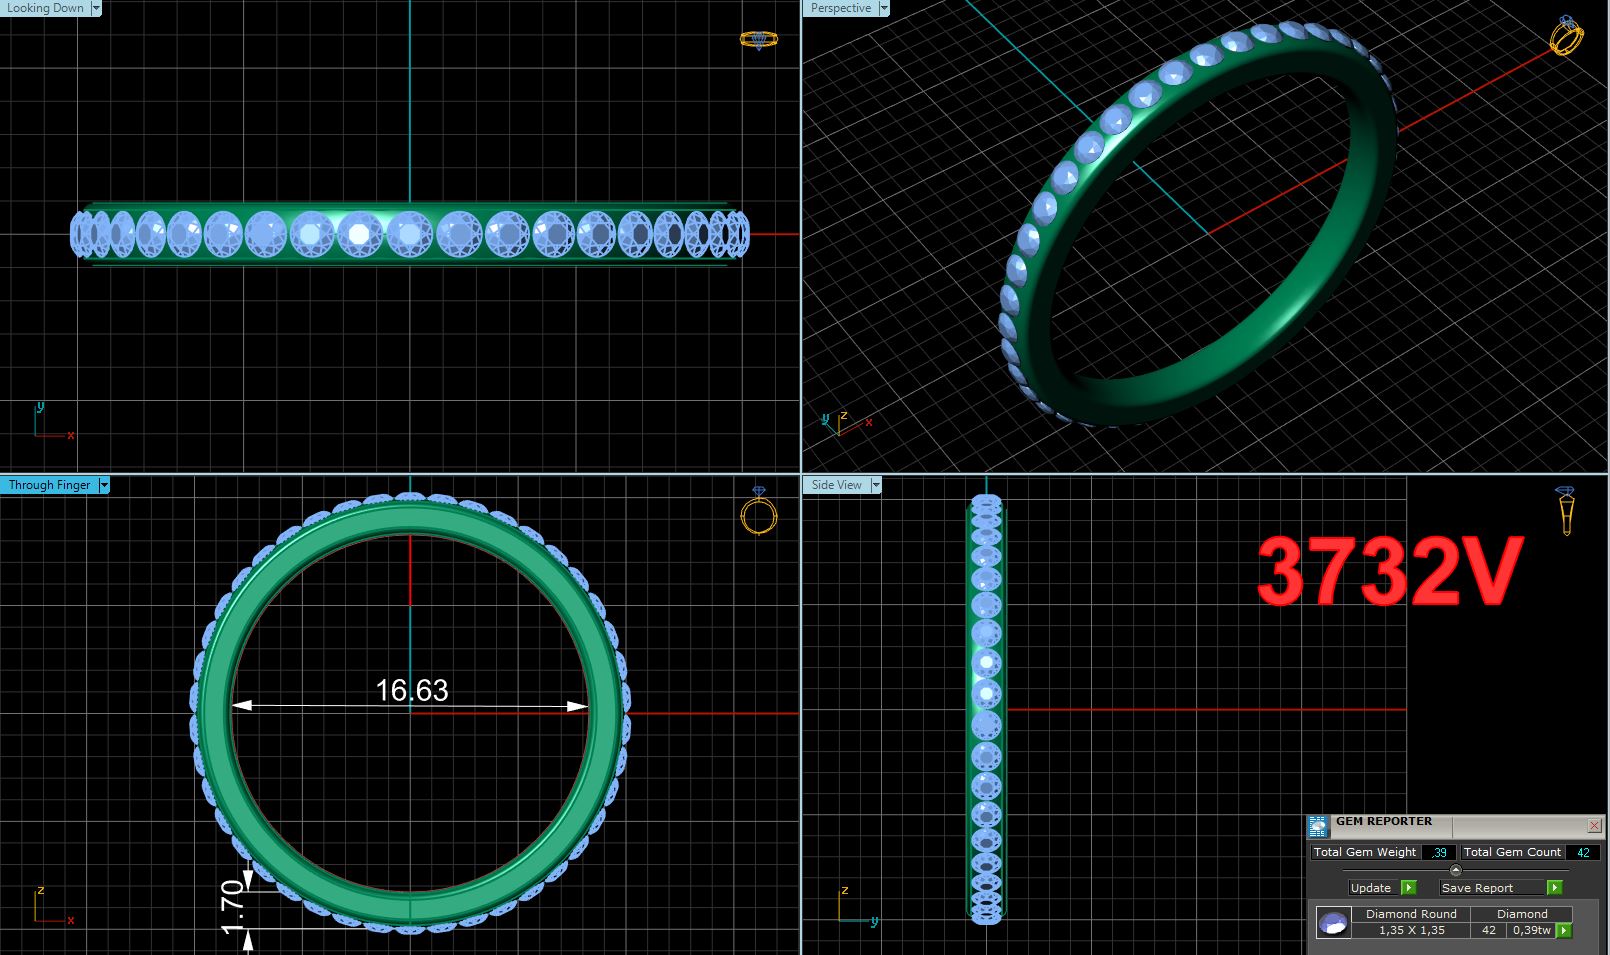Collapse Gem Reporter using the up-arrow expander
Image resolution: width=1610 pixels, height=955 pixels.
1456,870
